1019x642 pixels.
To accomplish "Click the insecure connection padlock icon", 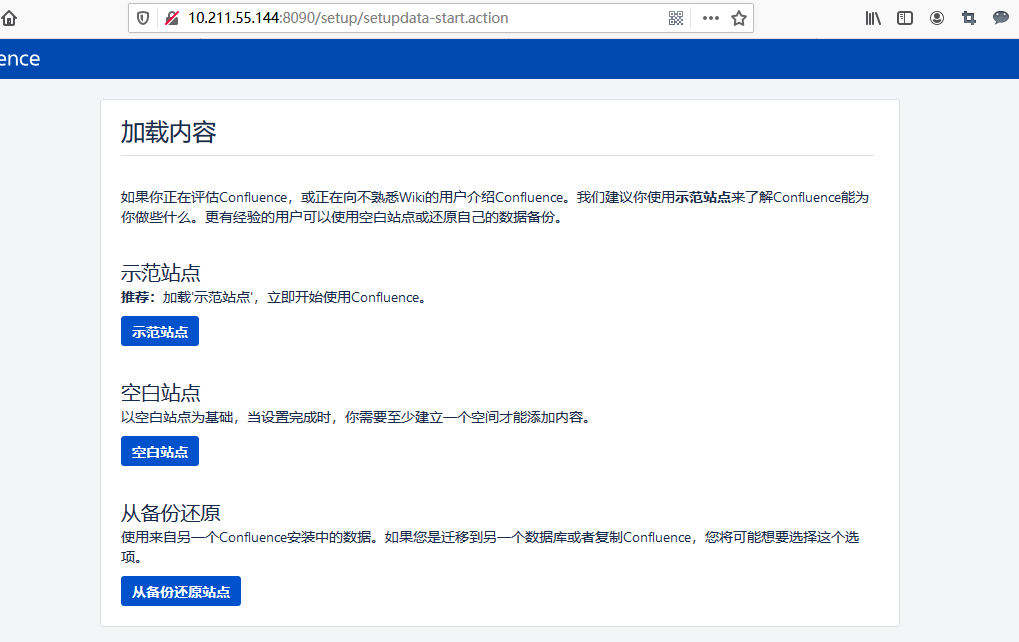I will pos(171,18).
